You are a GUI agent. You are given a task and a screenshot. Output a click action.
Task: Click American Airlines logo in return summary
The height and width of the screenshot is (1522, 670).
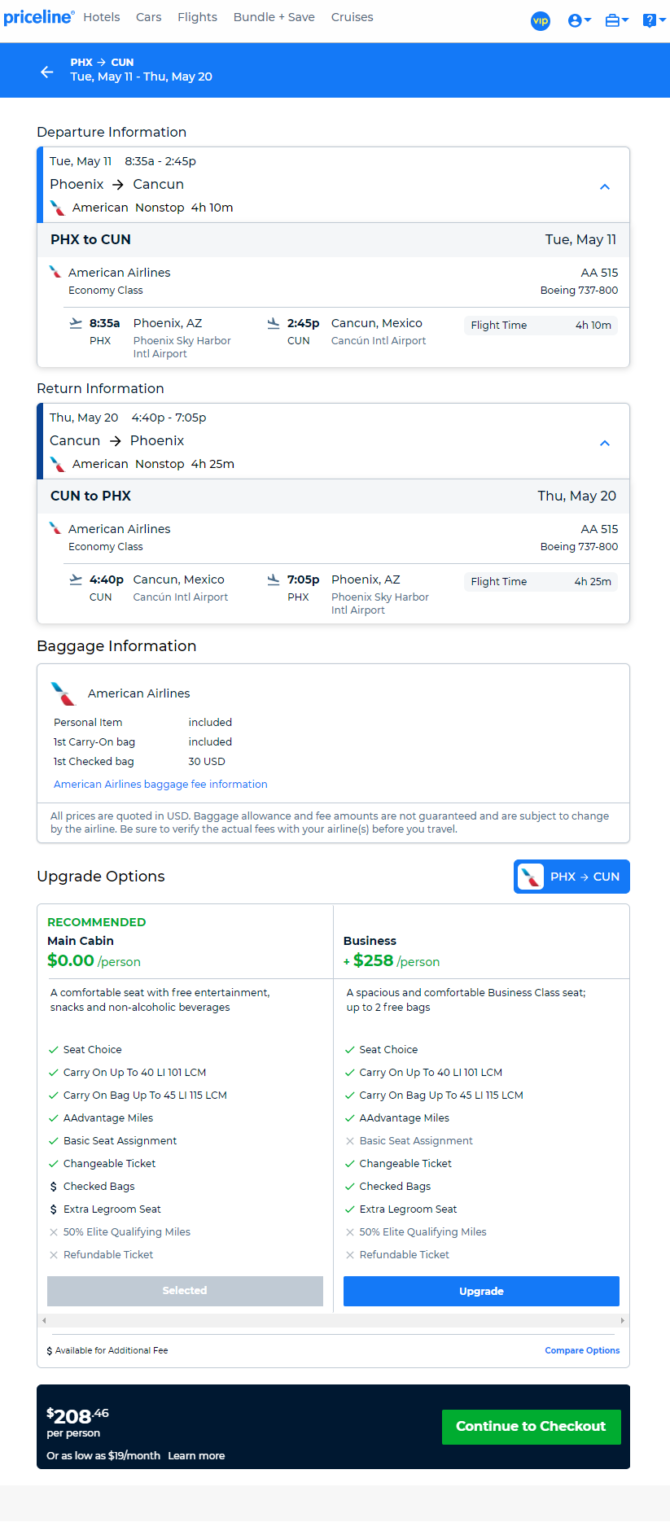pyautogui.click(x=59, y=464)
